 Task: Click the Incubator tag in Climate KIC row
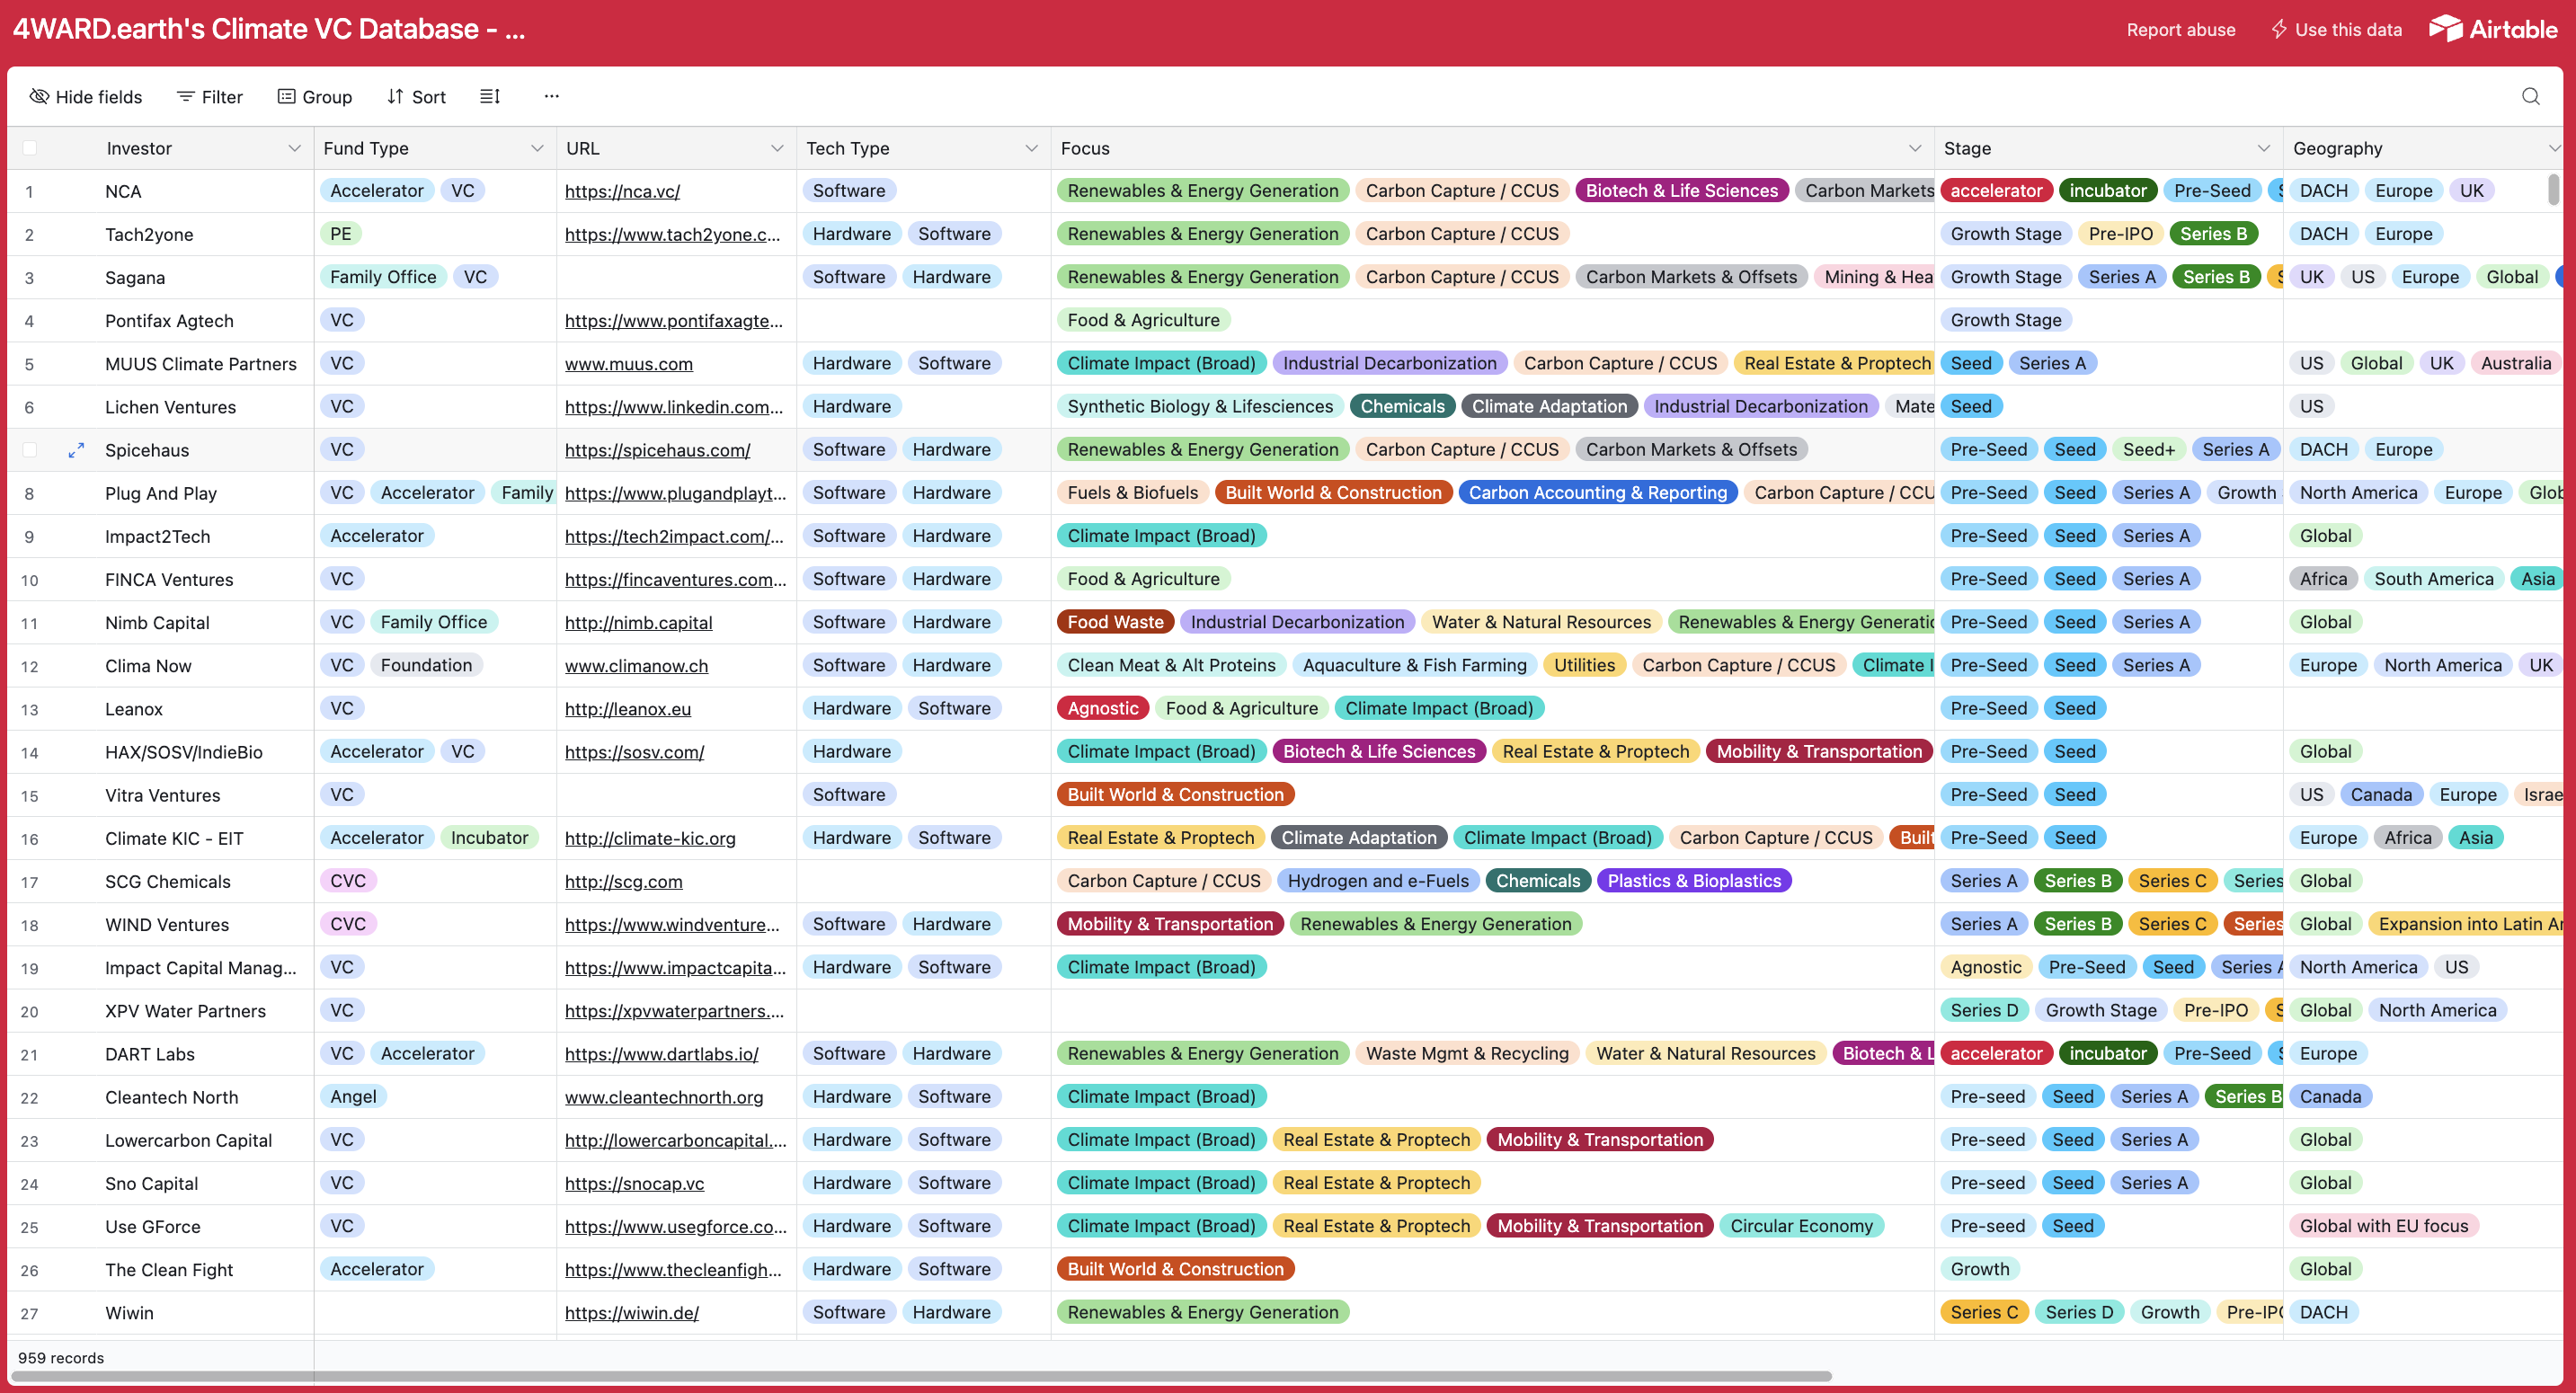489,838
